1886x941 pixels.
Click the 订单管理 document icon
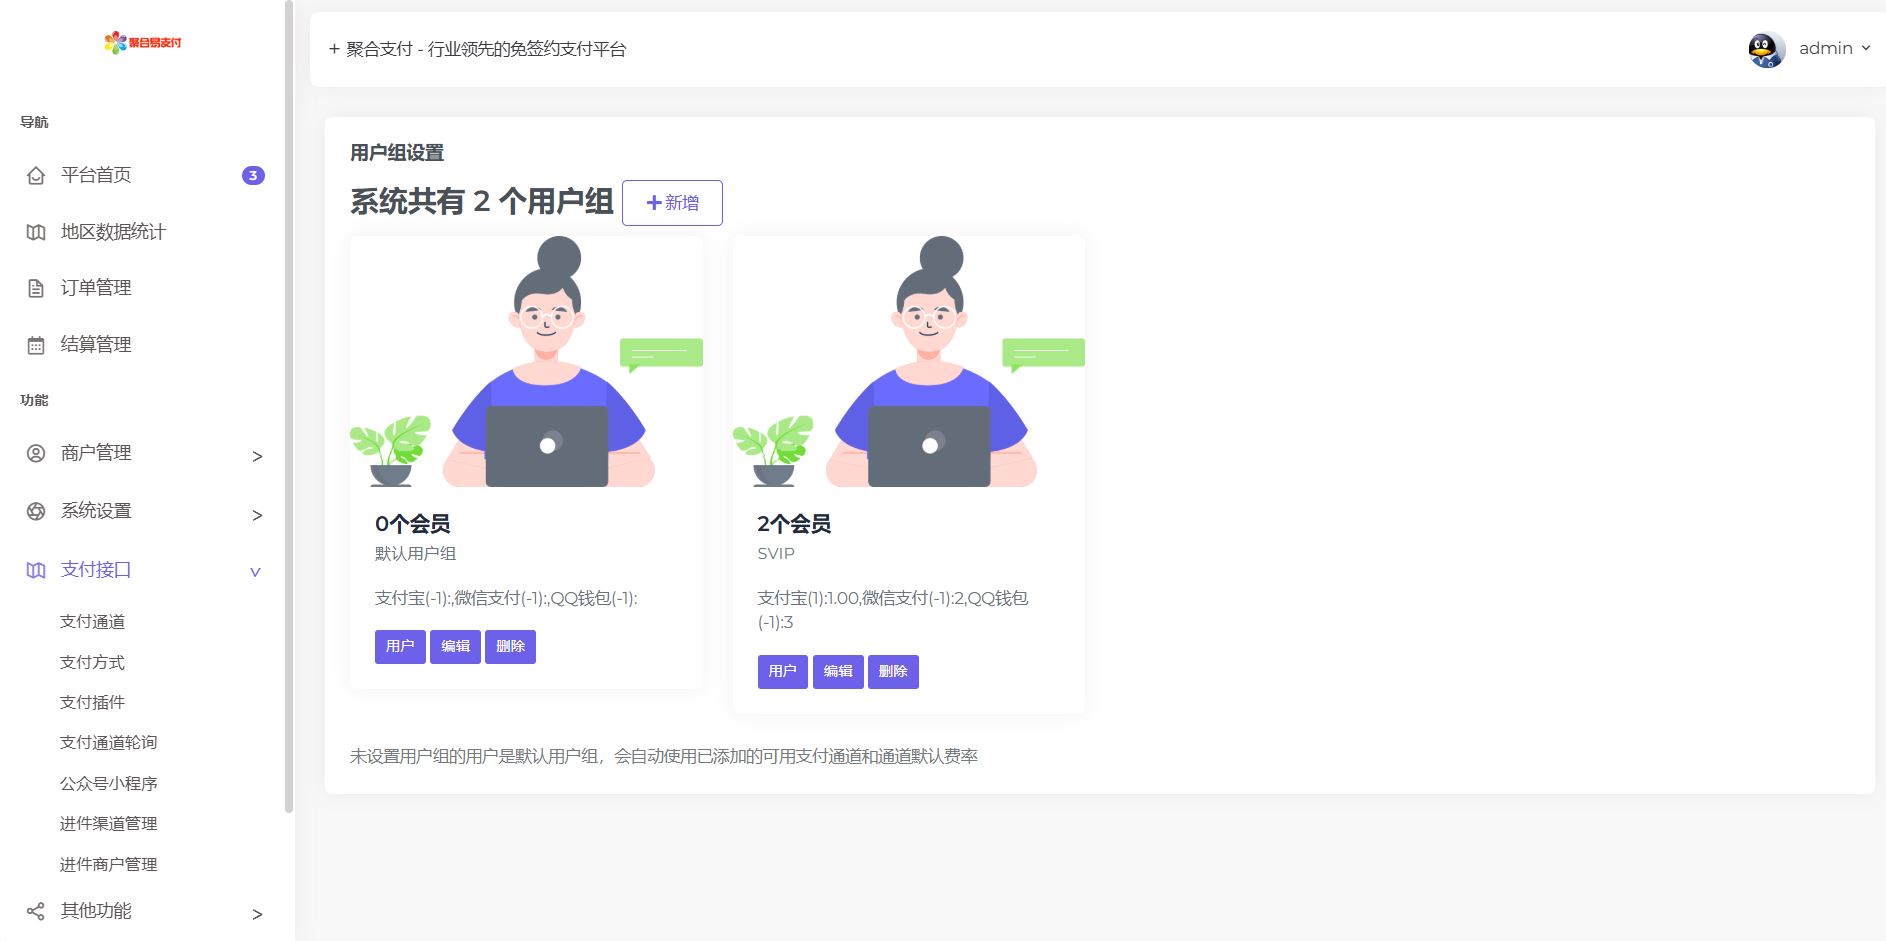click(36, 287)
